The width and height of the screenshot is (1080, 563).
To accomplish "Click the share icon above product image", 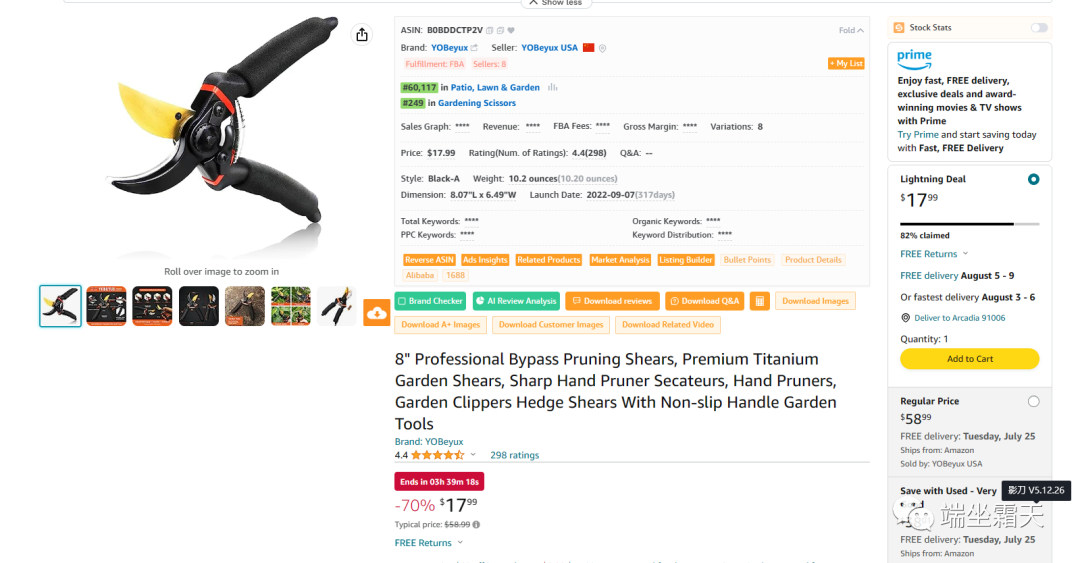I will coord(362,35).
